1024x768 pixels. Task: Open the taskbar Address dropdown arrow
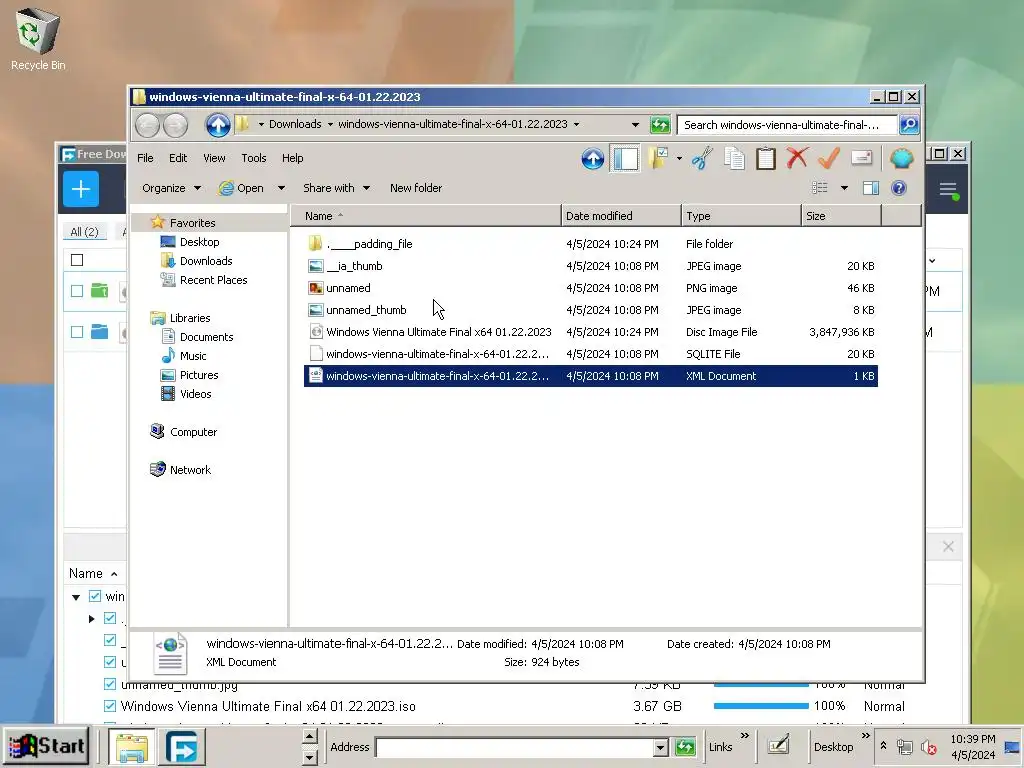point(660,747)
